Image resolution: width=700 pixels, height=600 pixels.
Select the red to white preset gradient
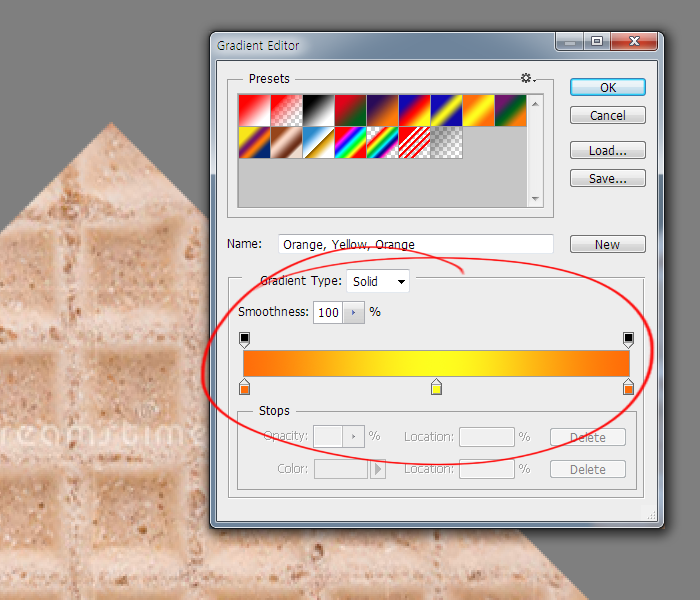254,110
